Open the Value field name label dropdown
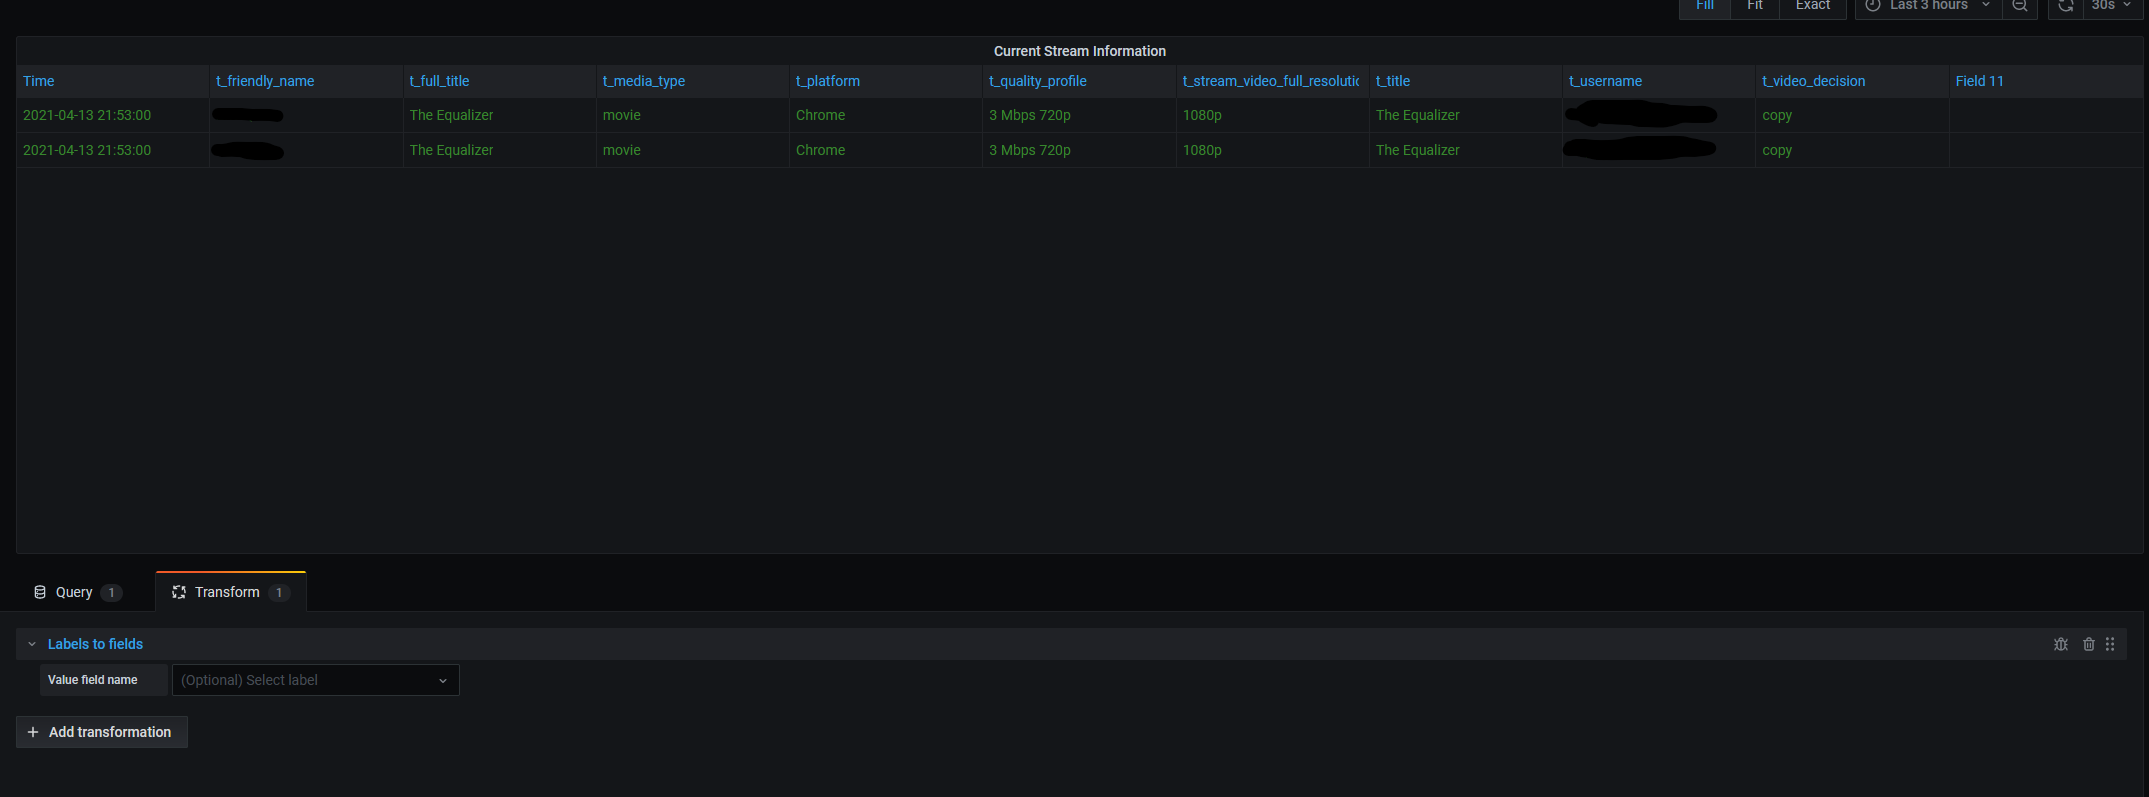 point(315,680)
